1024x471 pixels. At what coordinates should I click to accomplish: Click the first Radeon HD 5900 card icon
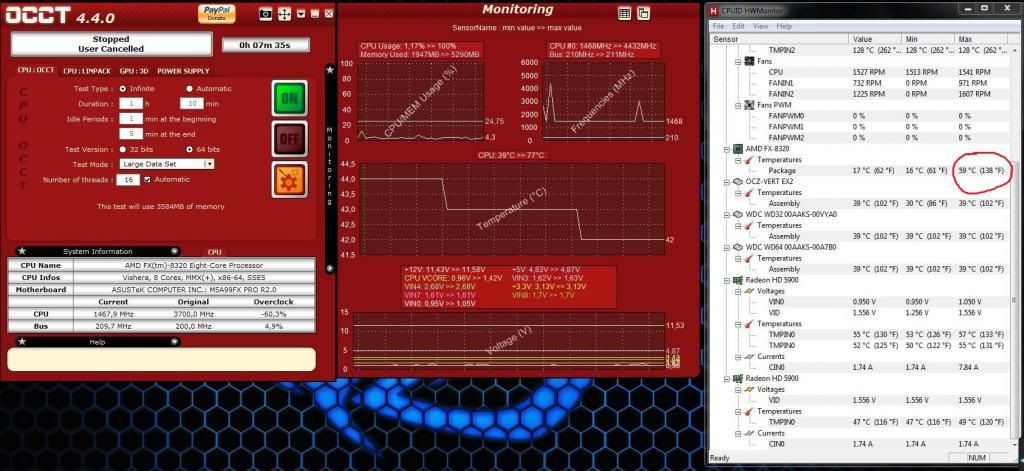pyautogui.click(x=739, y=280)
